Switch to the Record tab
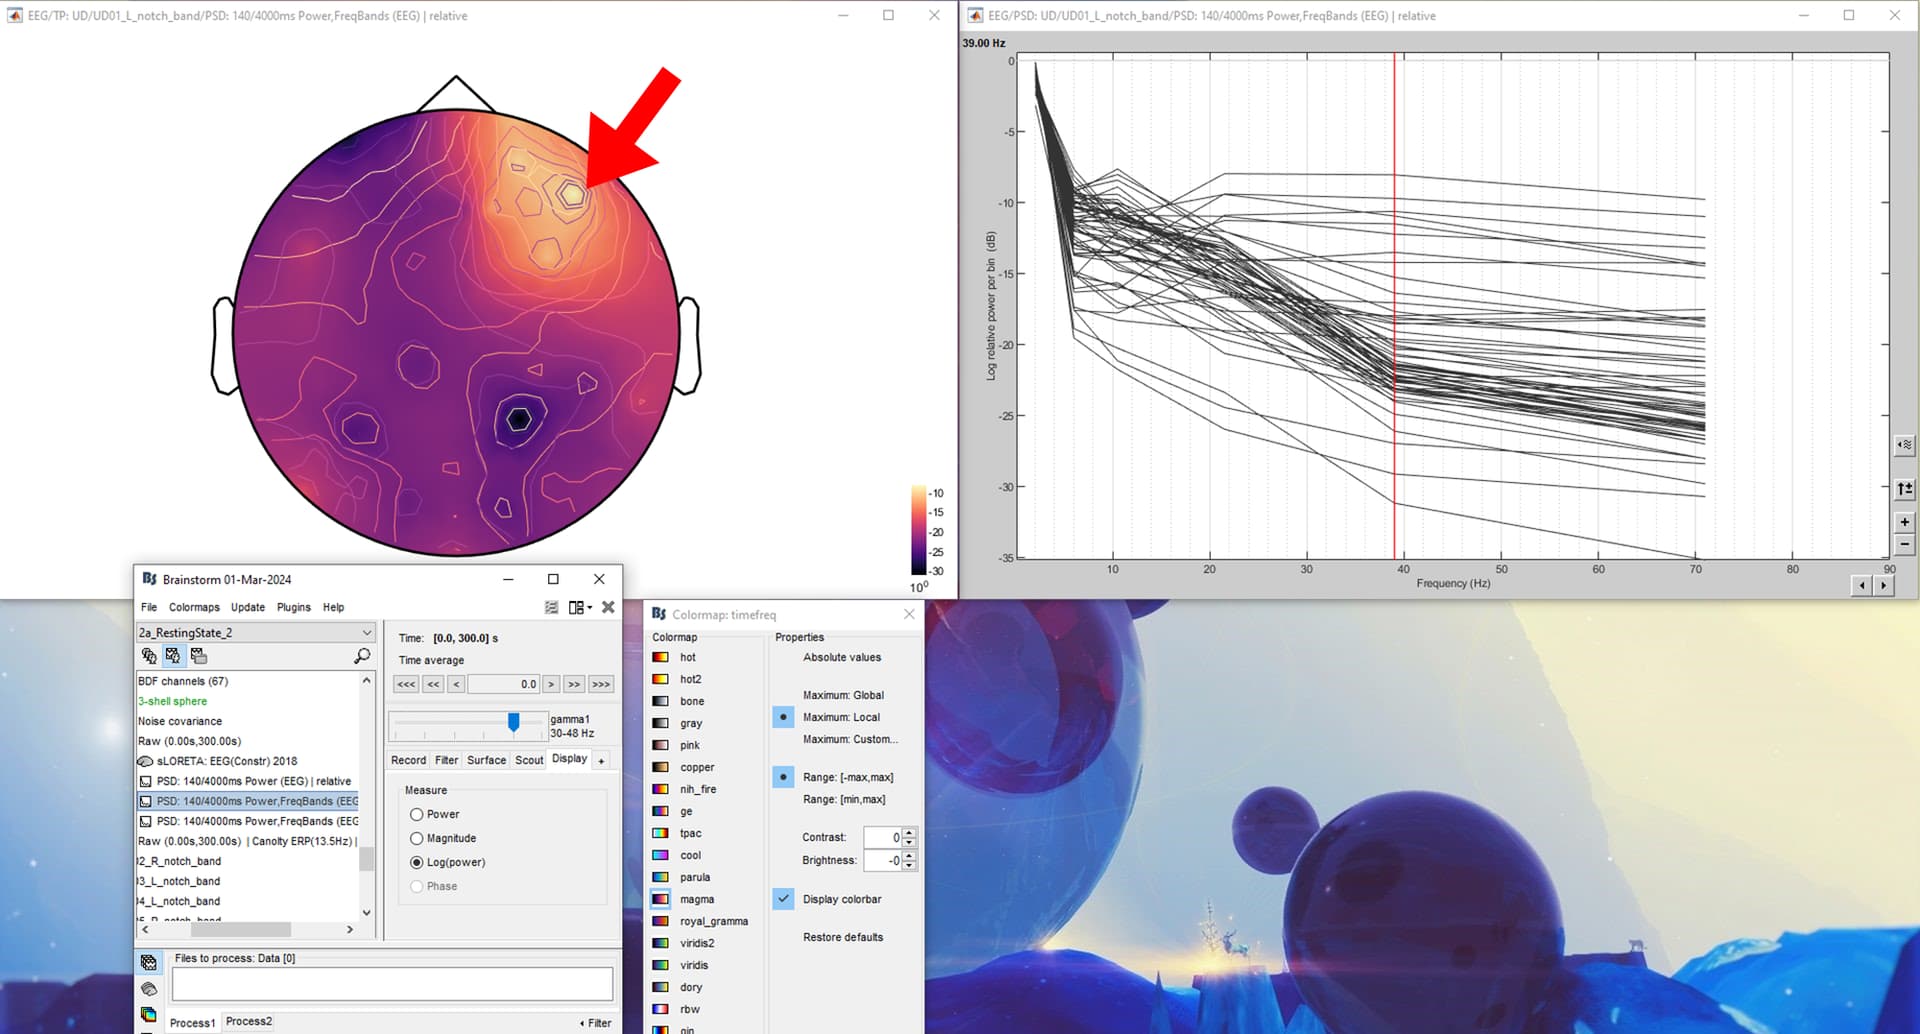The height and width of the screenshot is (1034, 1920). click(x=408, y=760)
